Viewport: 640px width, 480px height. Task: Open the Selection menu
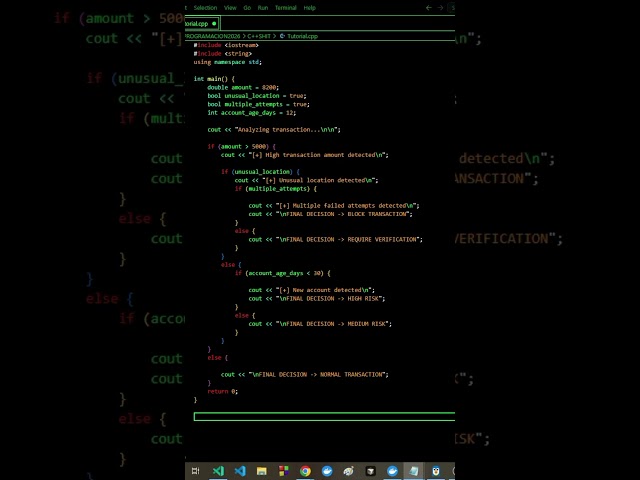(x=205, y=8)
